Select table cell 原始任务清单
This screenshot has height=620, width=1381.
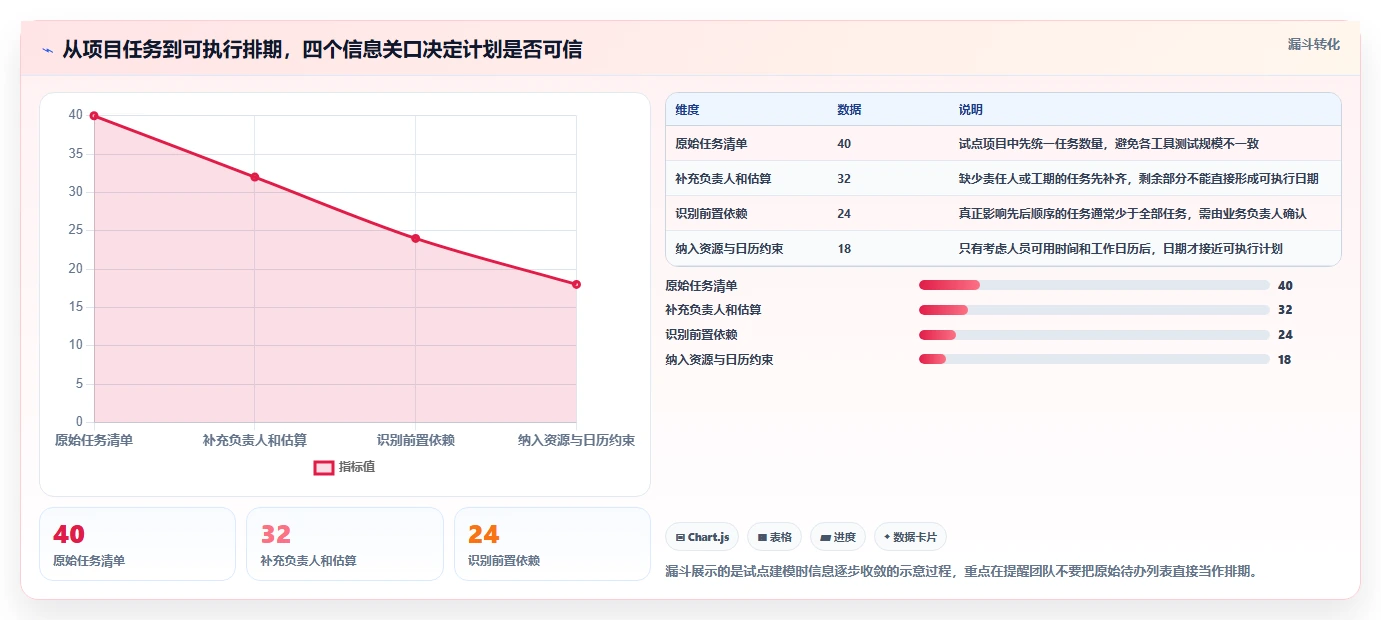tap(711, 144)
